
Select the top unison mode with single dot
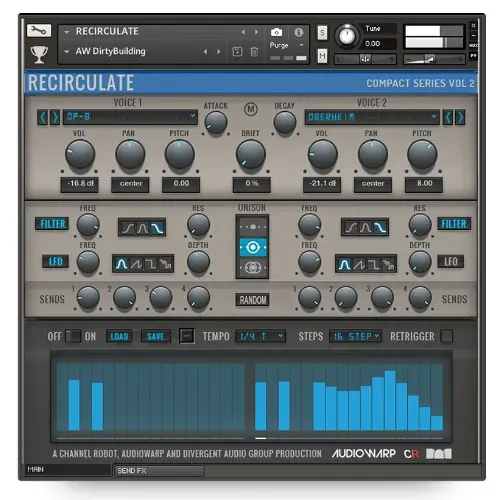tap(253, 227)
